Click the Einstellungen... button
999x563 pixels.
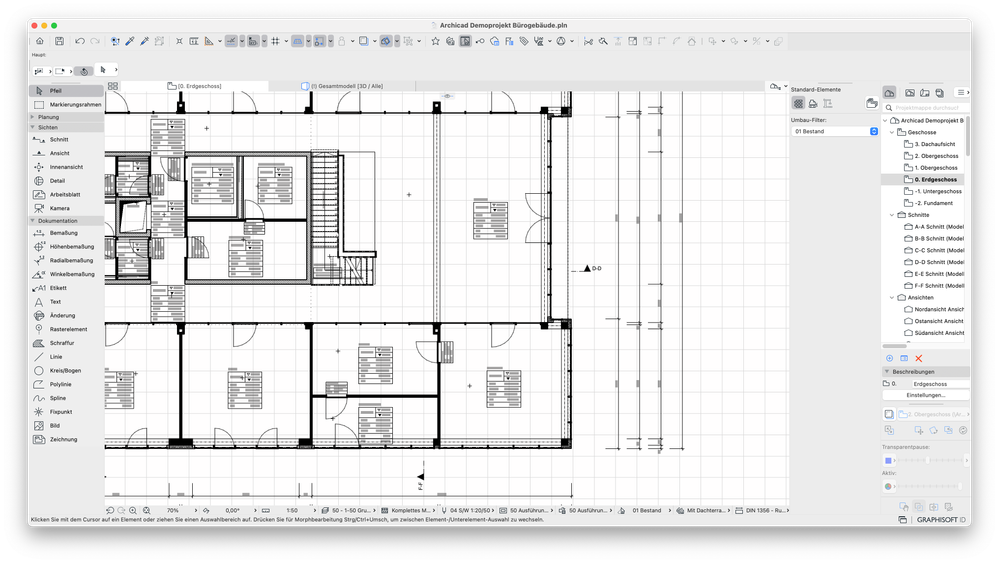pyautogui.click(x=926, y=396)
